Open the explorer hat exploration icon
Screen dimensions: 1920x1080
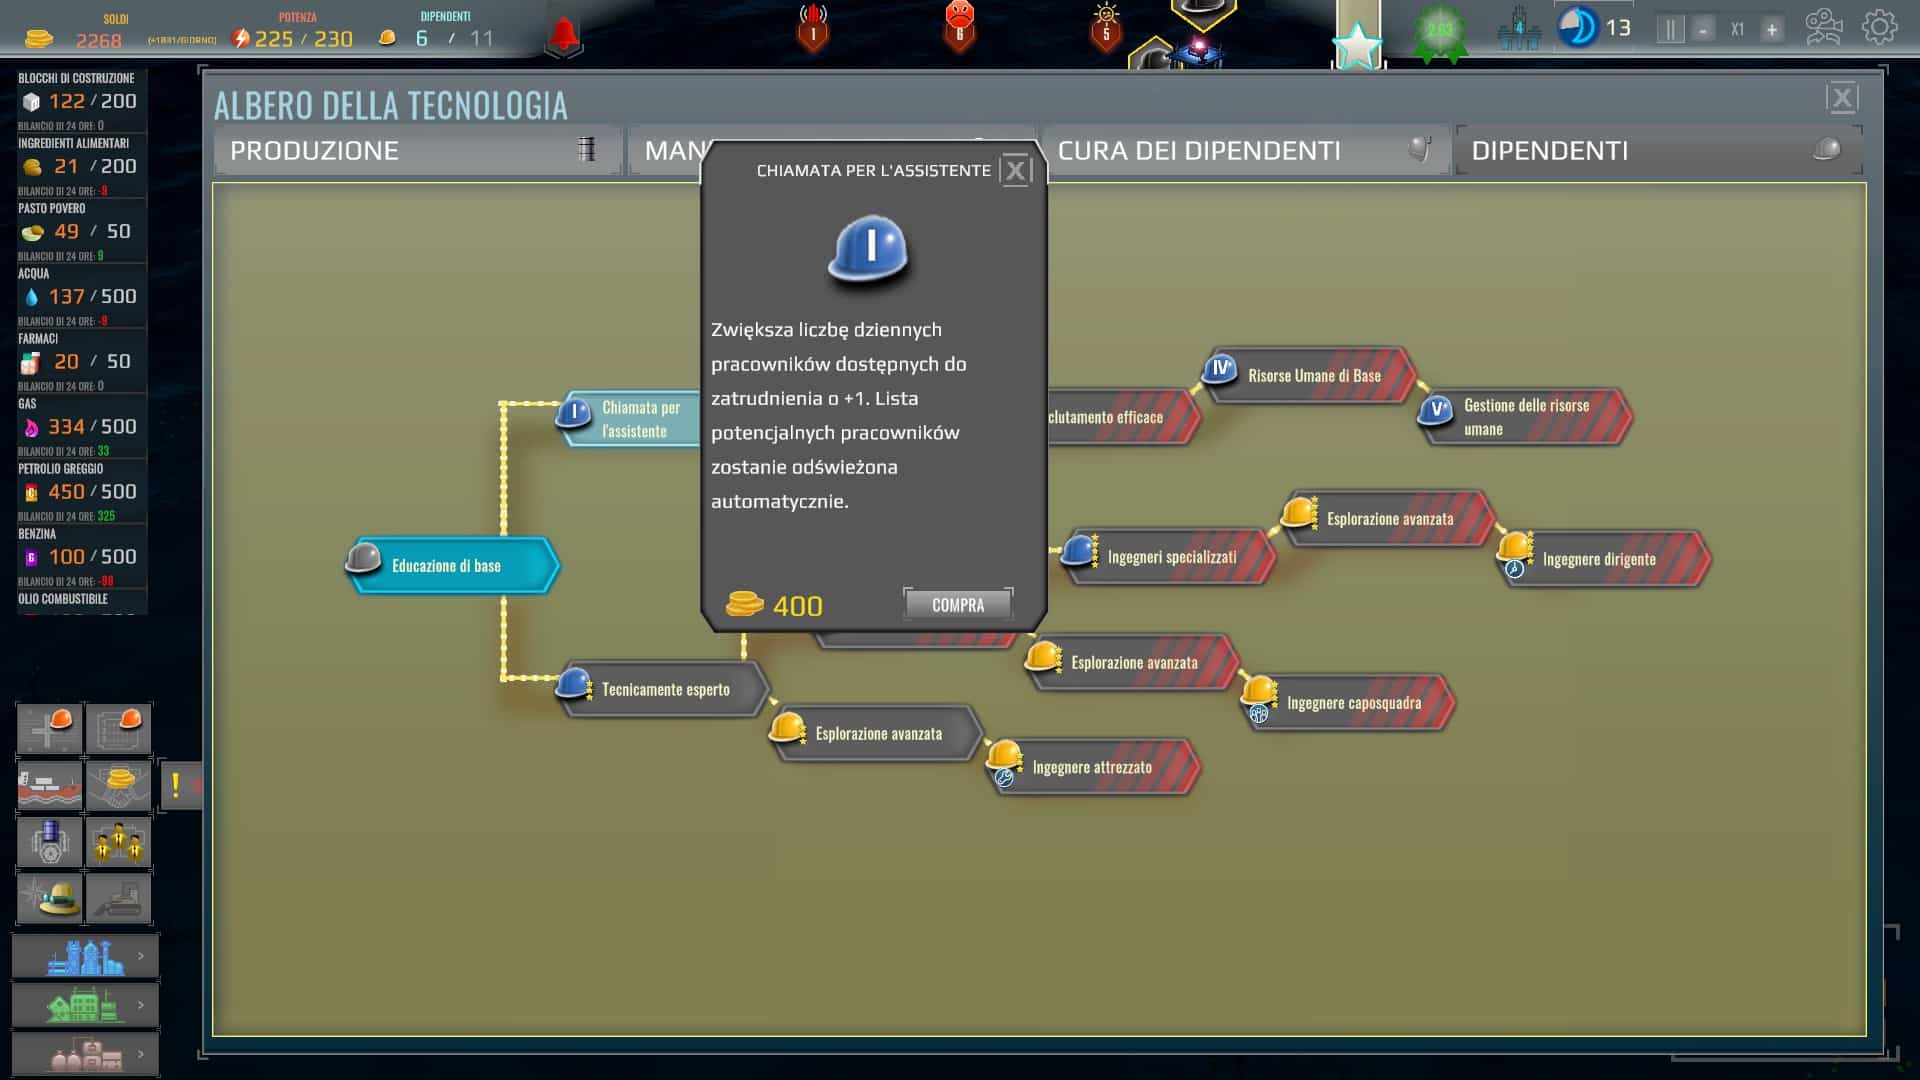[49, 898]
